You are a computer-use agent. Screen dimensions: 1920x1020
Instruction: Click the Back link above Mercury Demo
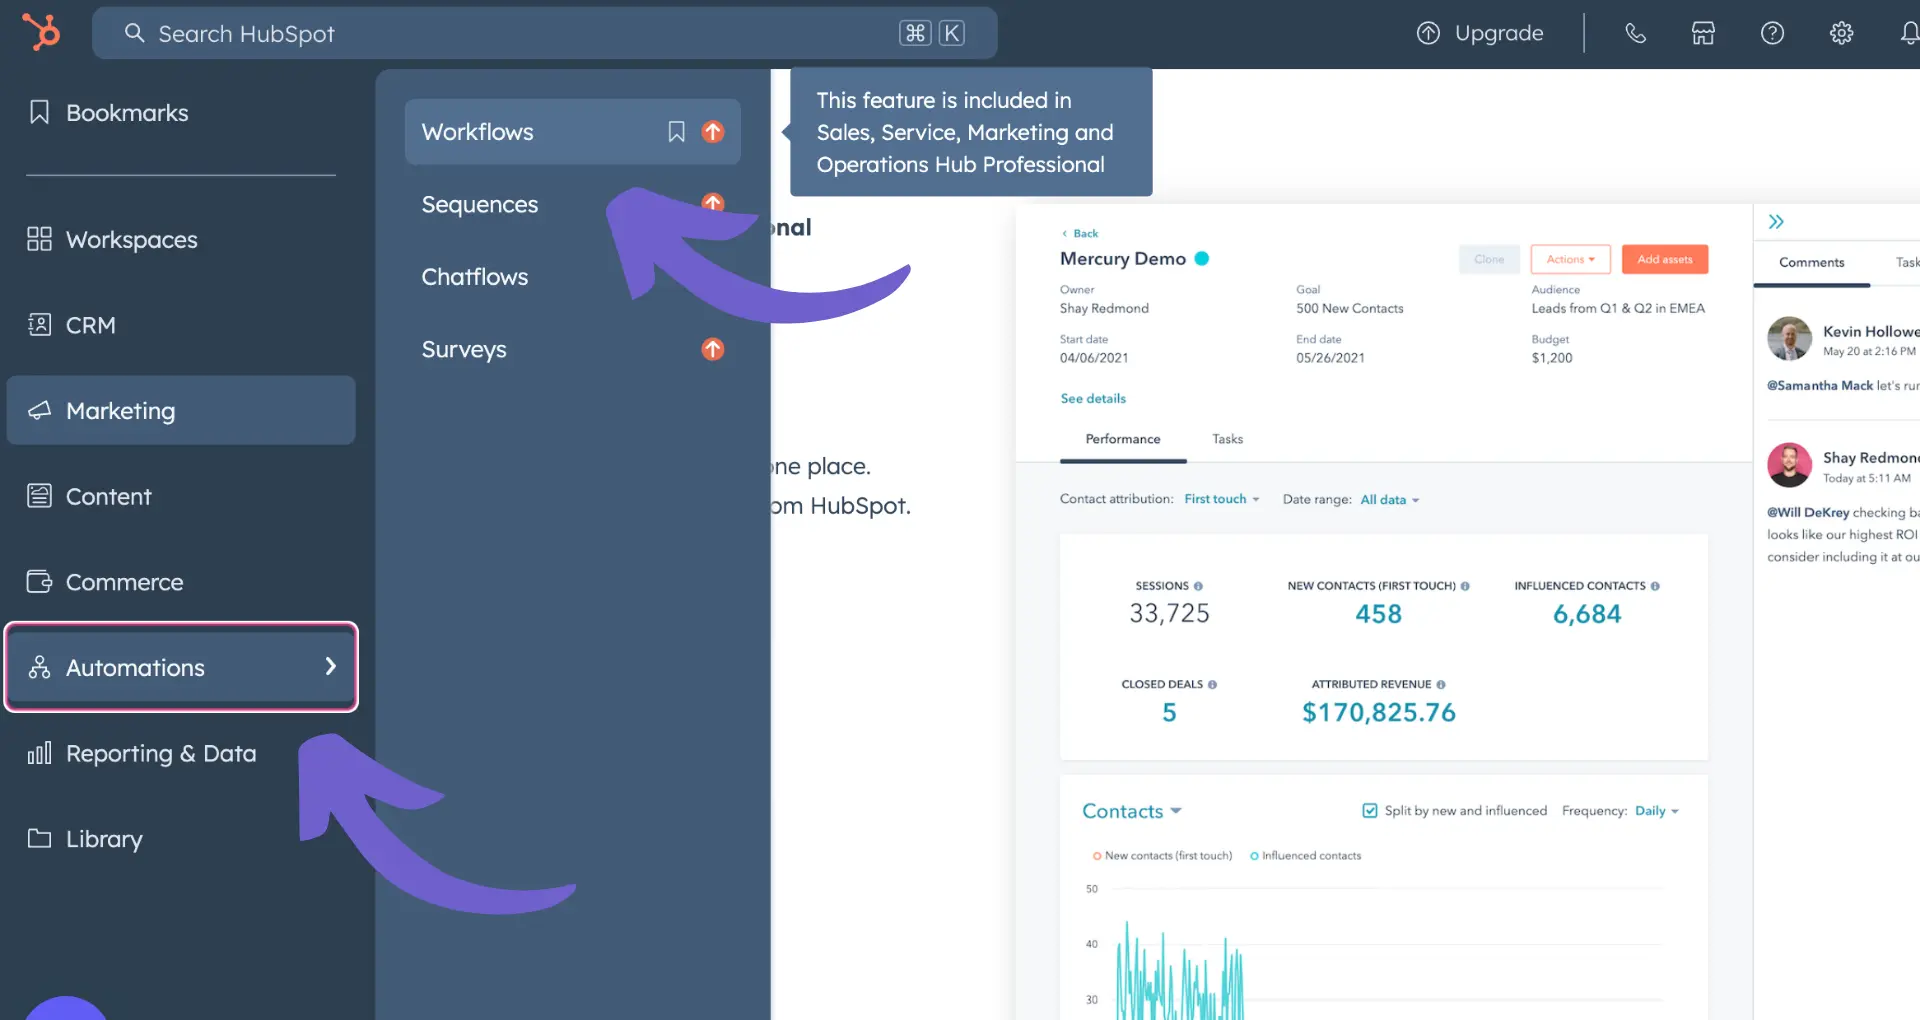[1080, 233]
